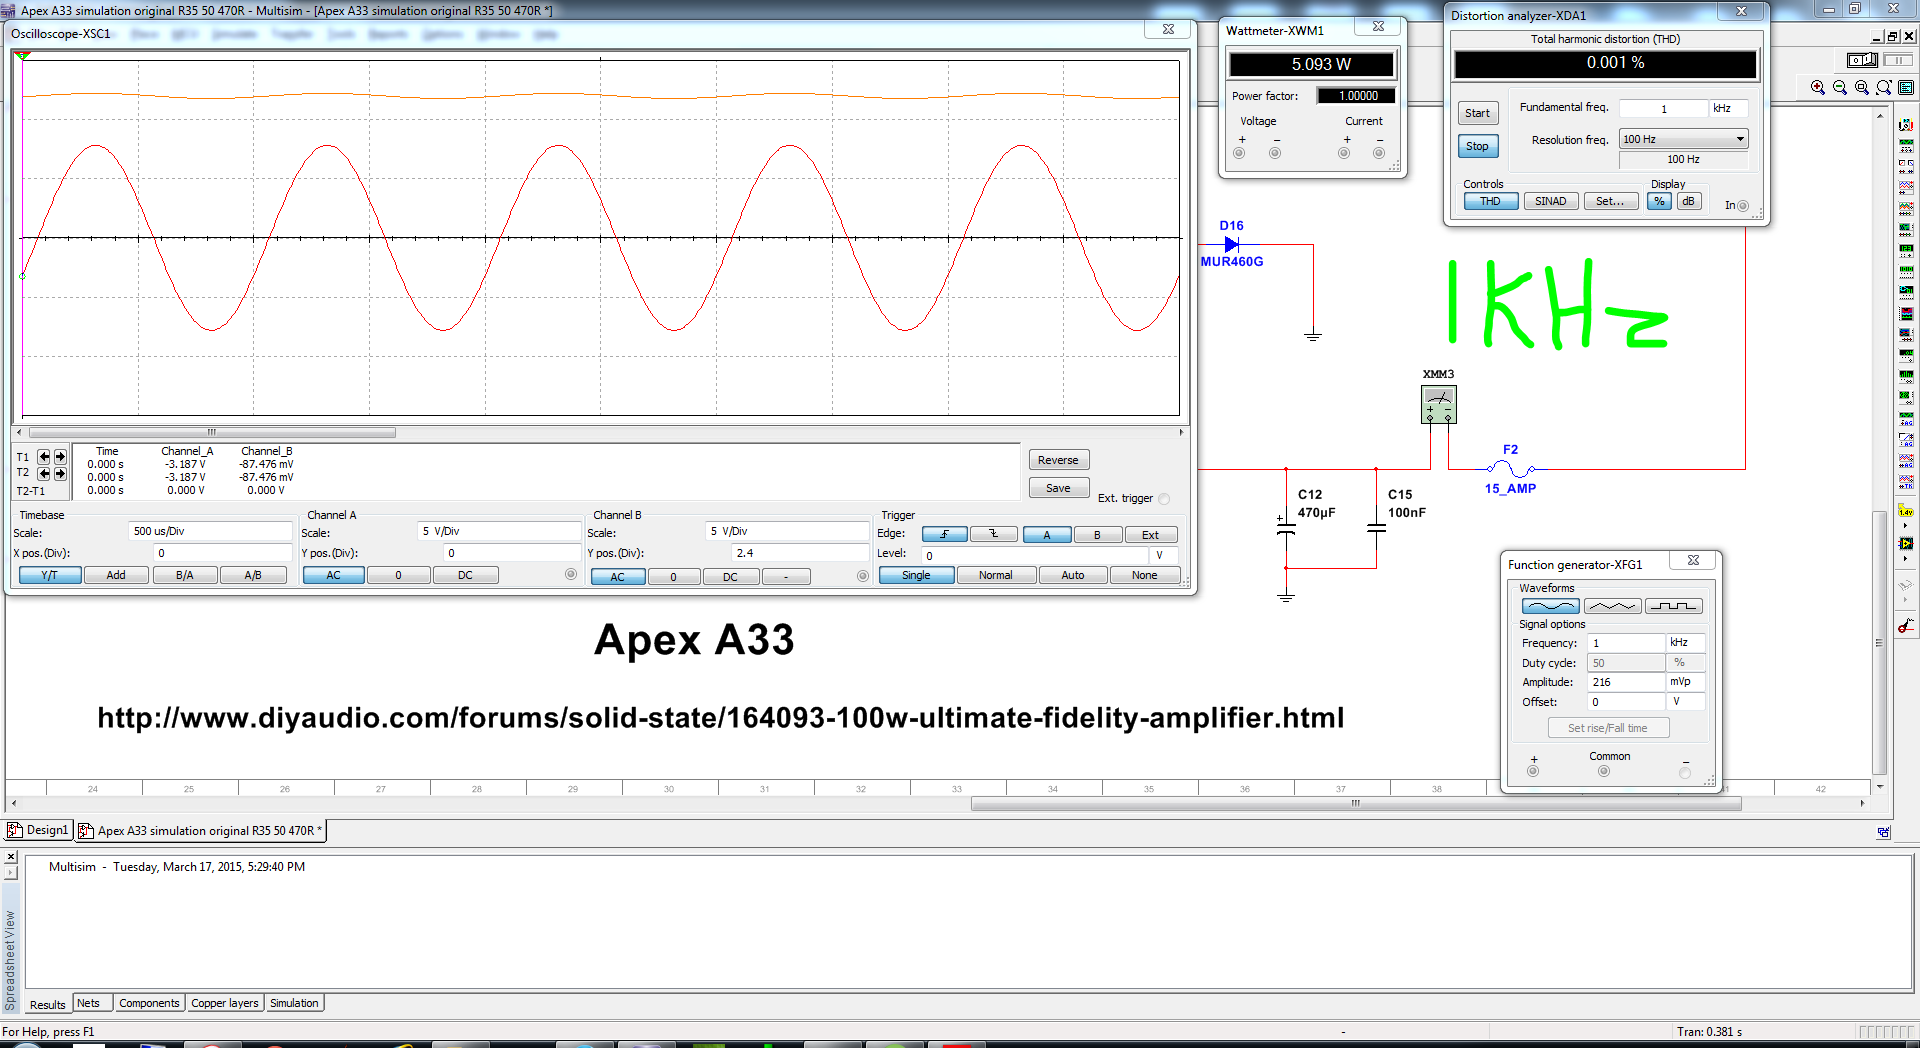Image resolution: width=1920 pixels, height=1048 pixels.
Task: Select sine waveform in function generator
Action: click(x=1550, y=606)
